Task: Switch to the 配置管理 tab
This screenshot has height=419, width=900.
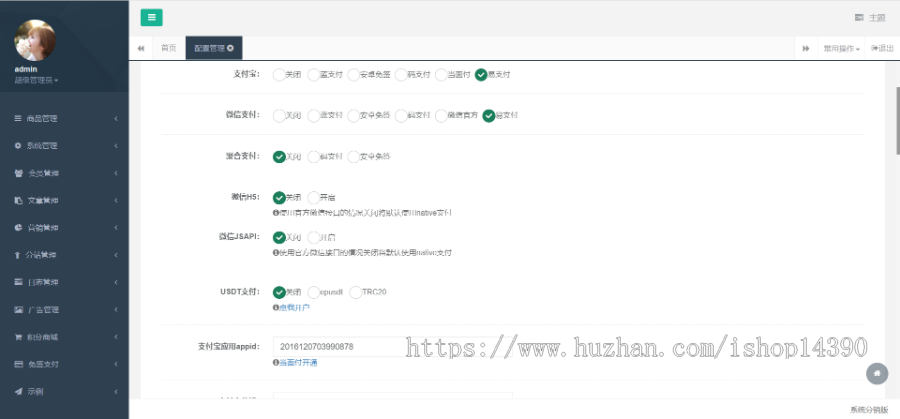Action: coord(214,48)
